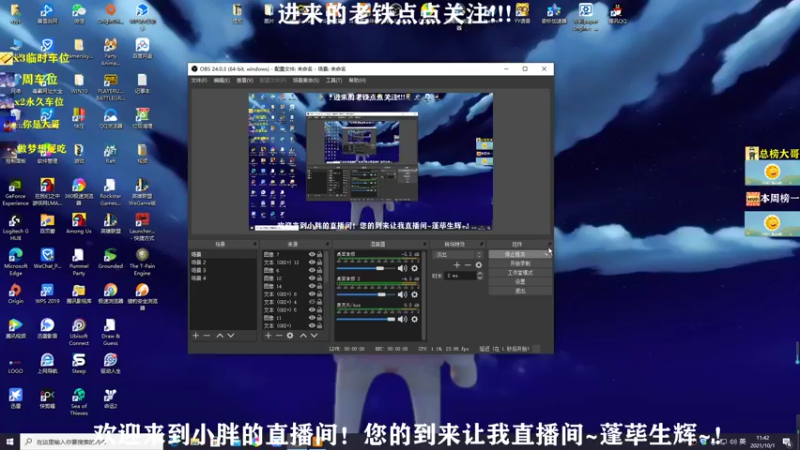Toggle eye icon for source 图像 11
Screen dimensions: 800x450
(312, 317)
